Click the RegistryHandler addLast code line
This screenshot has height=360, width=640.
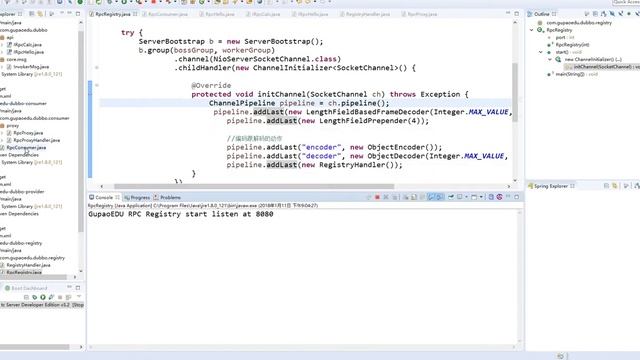pyautogui.click(x=314, y=164)
